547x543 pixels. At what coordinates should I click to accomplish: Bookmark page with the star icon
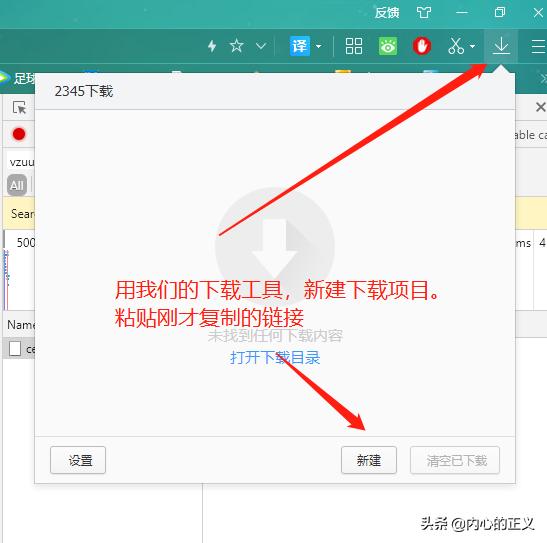point(237,46)
